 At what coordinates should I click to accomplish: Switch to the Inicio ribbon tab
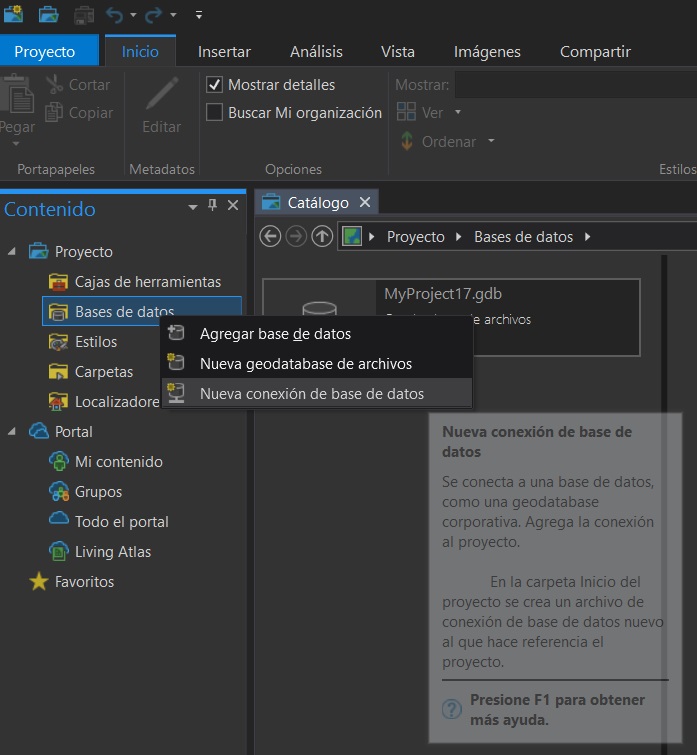point(140,51)
